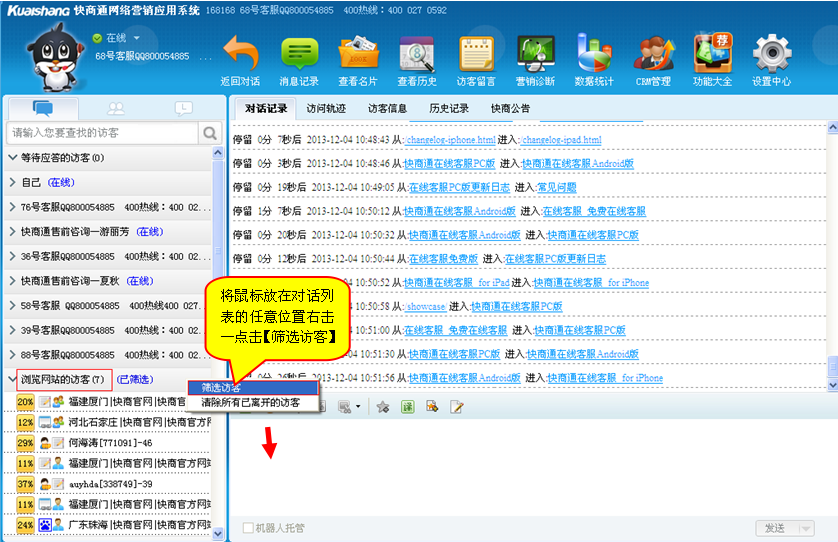
Task: Switch to the 快商公告 tab
Action: (510, 108)
